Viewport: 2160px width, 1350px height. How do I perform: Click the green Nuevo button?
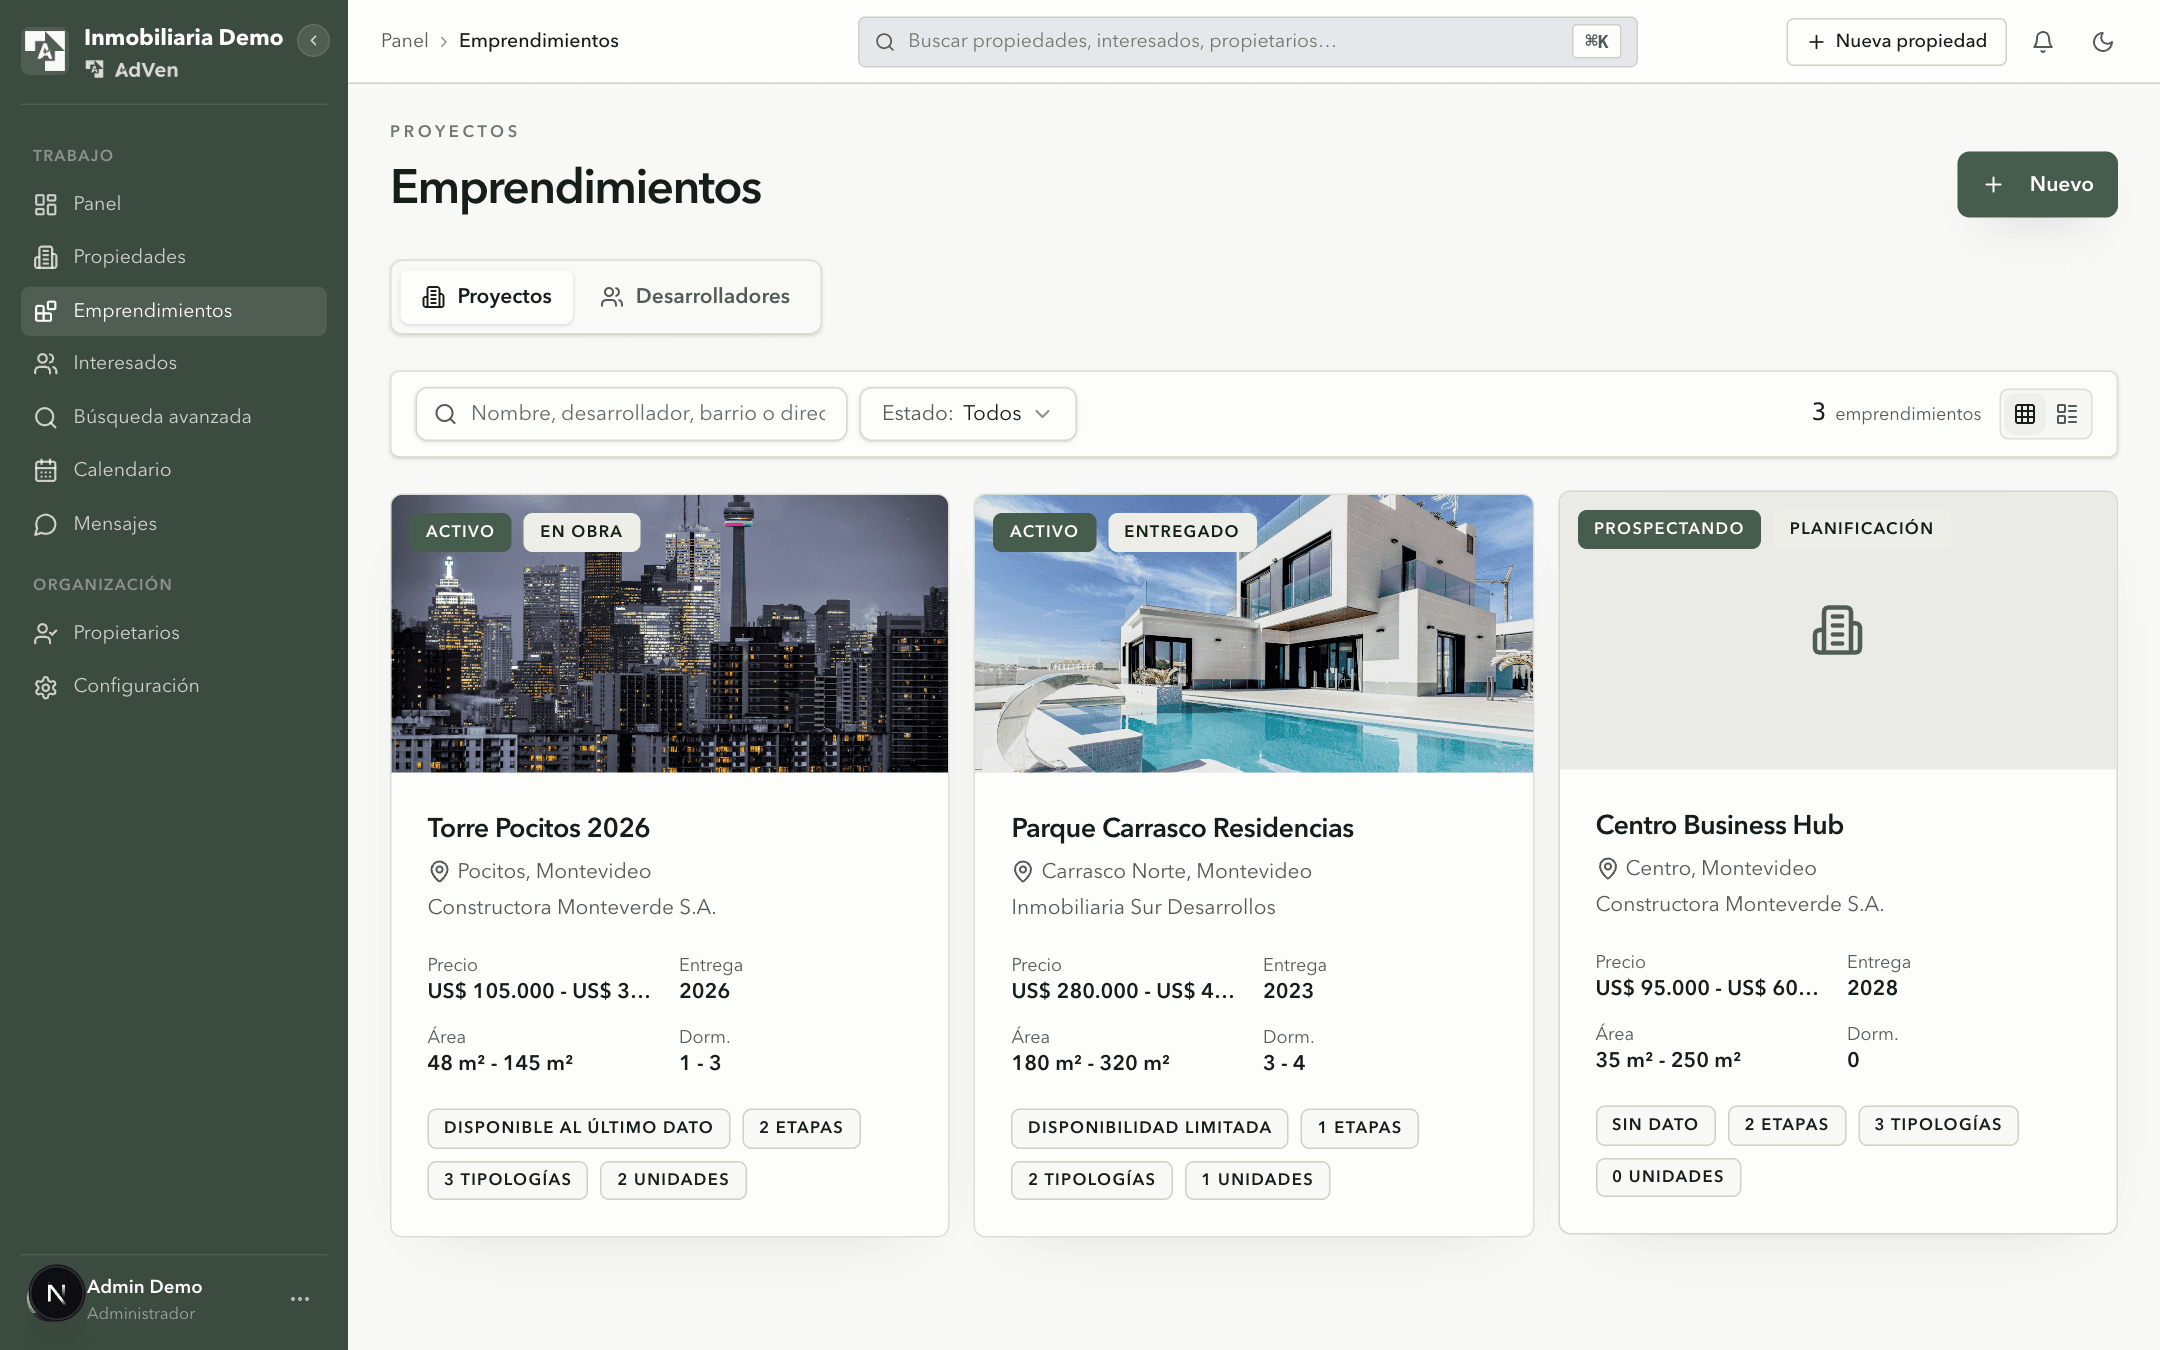(2037, 184)
